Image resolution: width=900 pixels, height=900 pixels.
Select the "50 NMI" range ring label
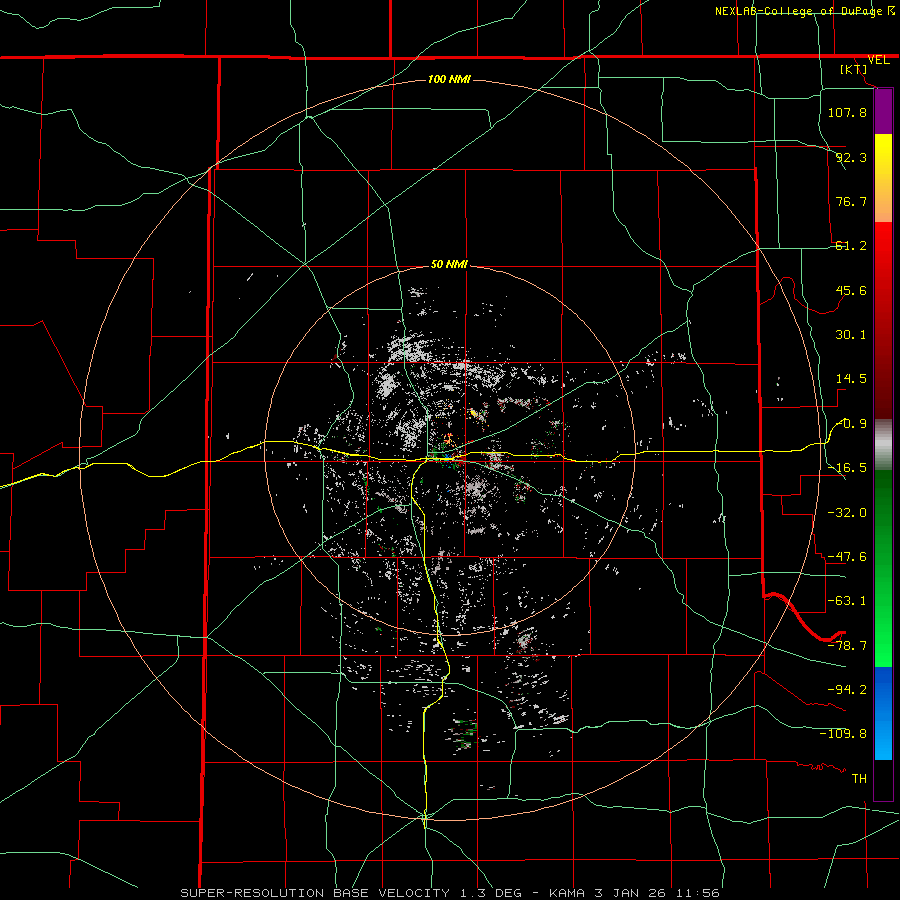(449, 265)
